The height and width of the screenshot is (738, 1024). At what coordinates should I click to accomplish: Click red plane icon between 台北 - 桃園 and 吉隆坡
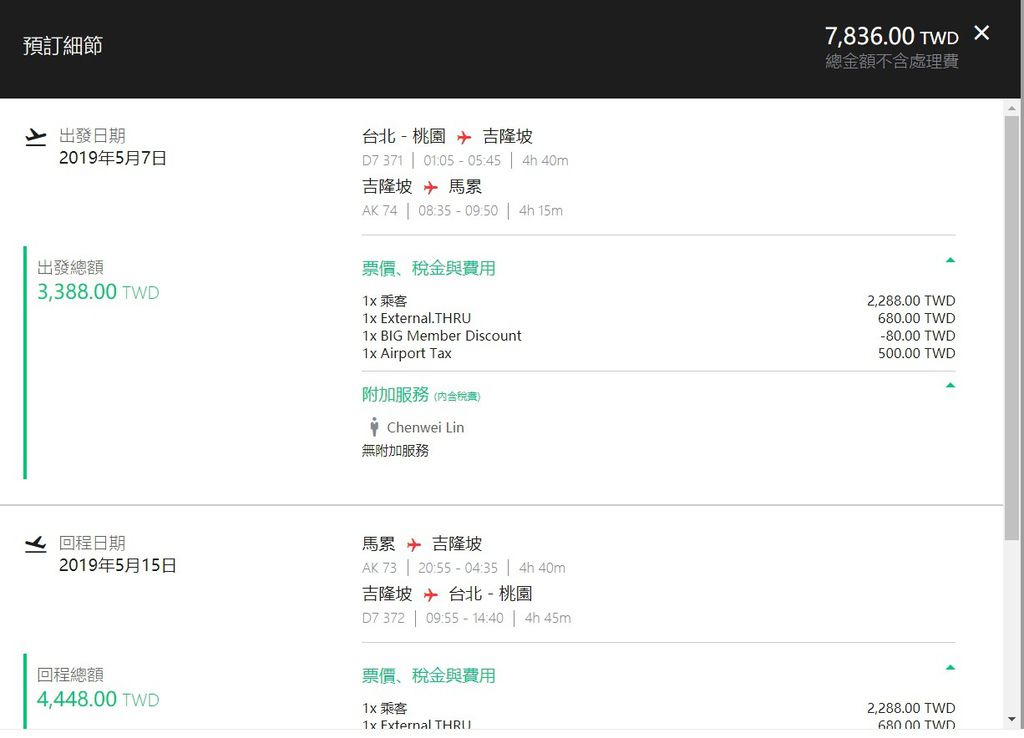click(464, 137)
